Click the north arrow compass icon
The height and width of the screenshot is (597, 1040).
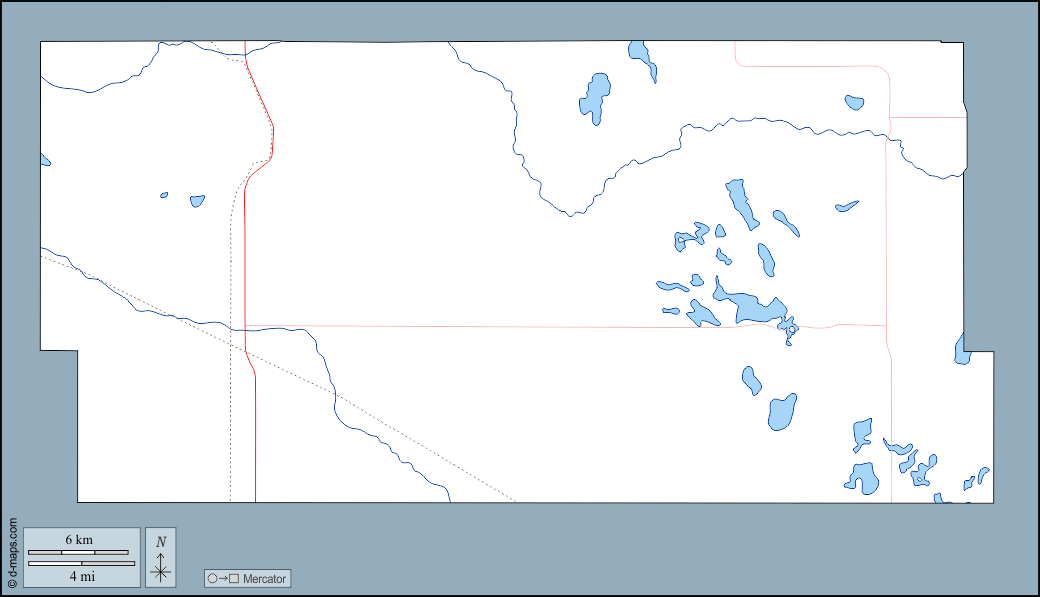pyautogui.click(x=160, y=558)
